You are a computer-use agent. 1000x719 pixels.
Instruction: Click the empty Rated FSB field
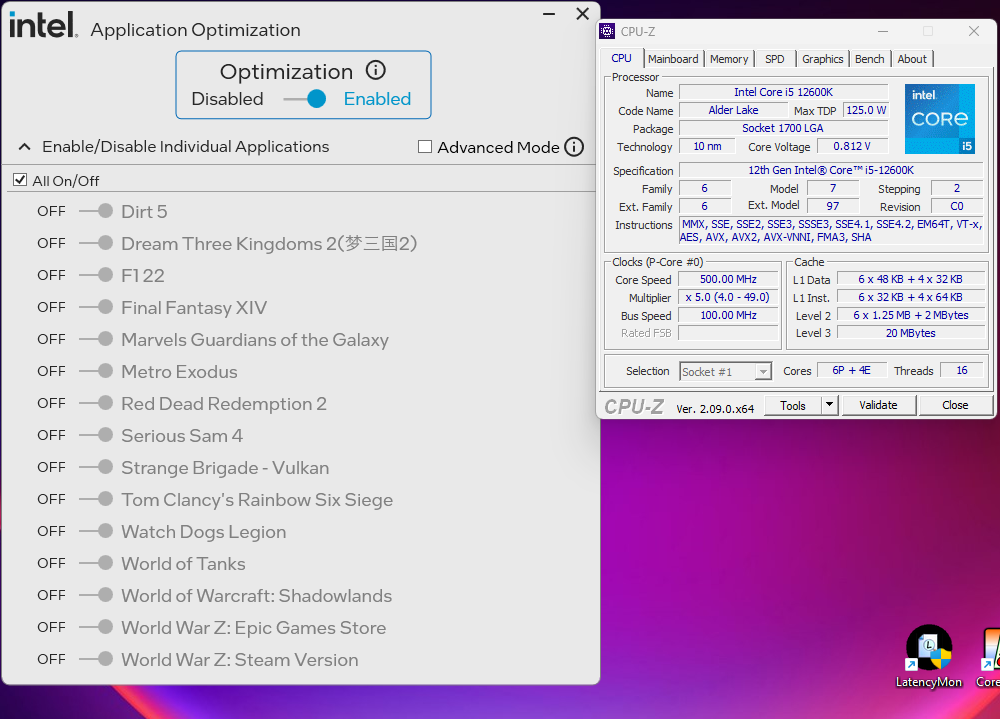pyautogui.click(x=728, y=332)
